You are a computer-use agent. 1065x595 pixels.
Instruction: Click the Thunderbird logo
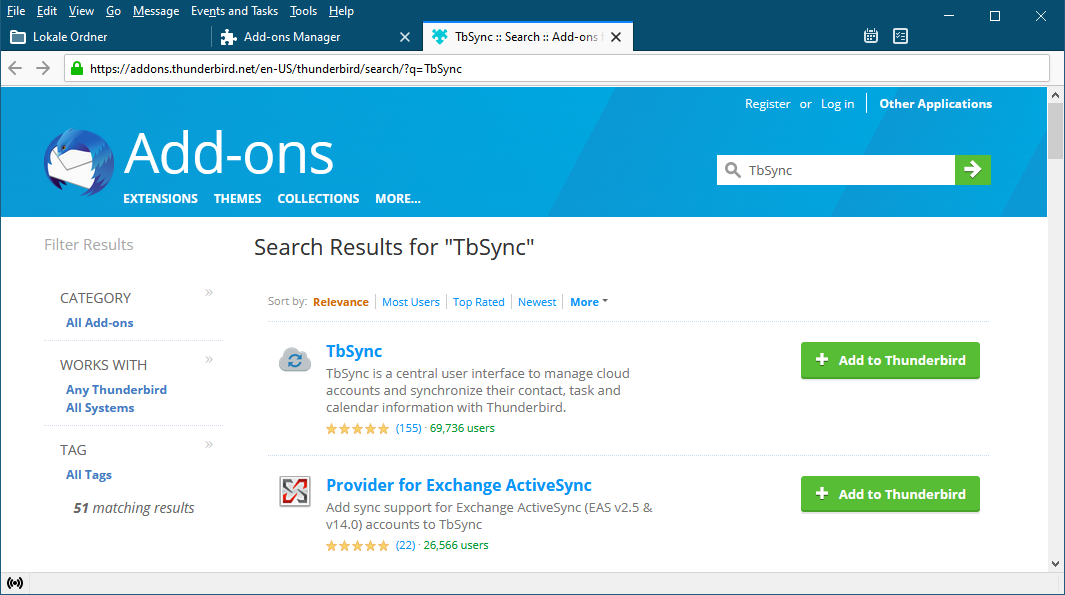(79, 162)
